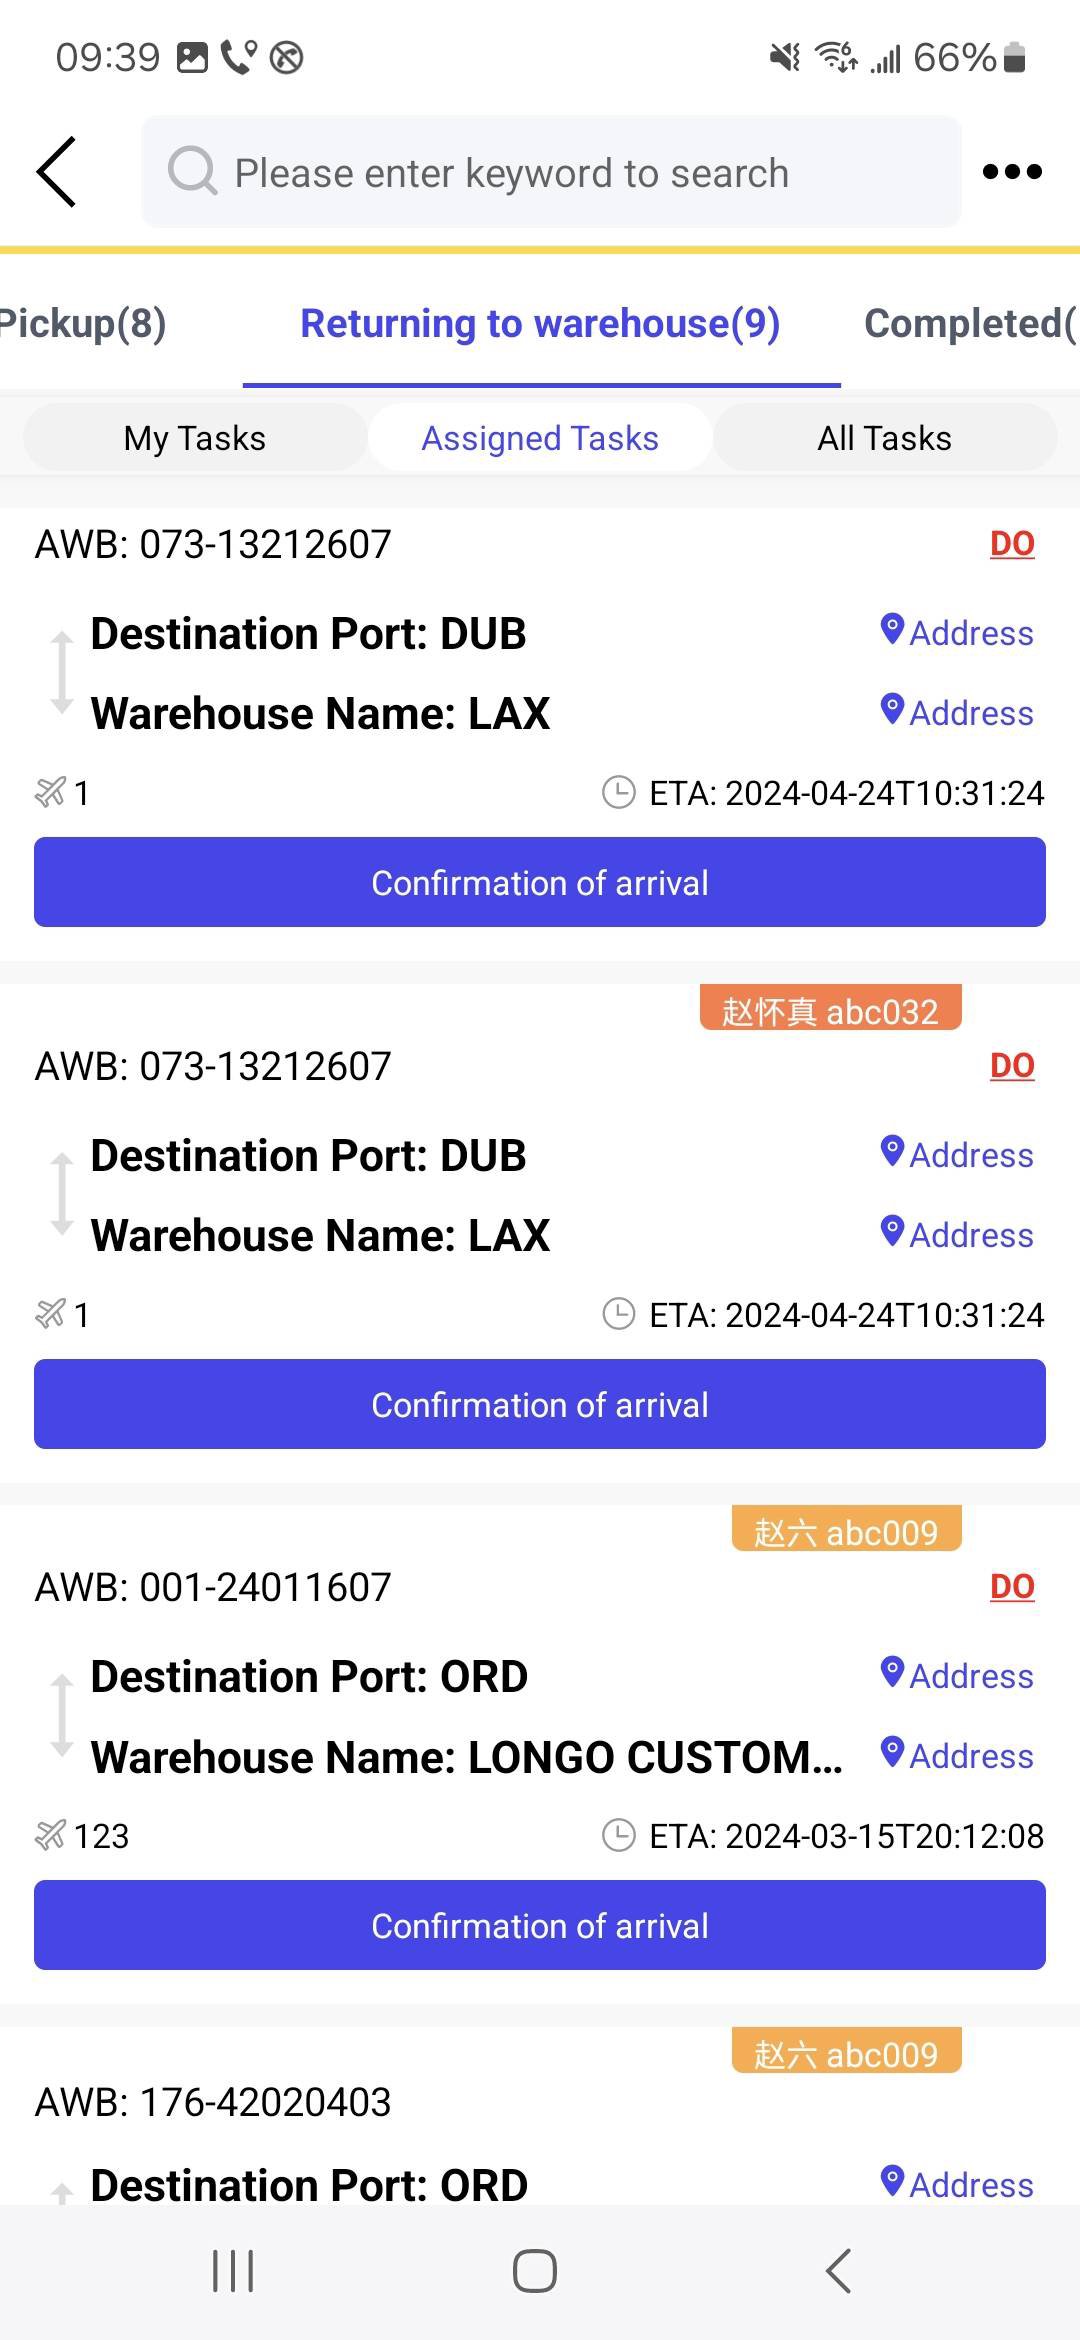Tap airplane icon showing 123 pieces
Image resolution: width=1080 pixels, height=2340 pixels.
(x=50, y=1836)
